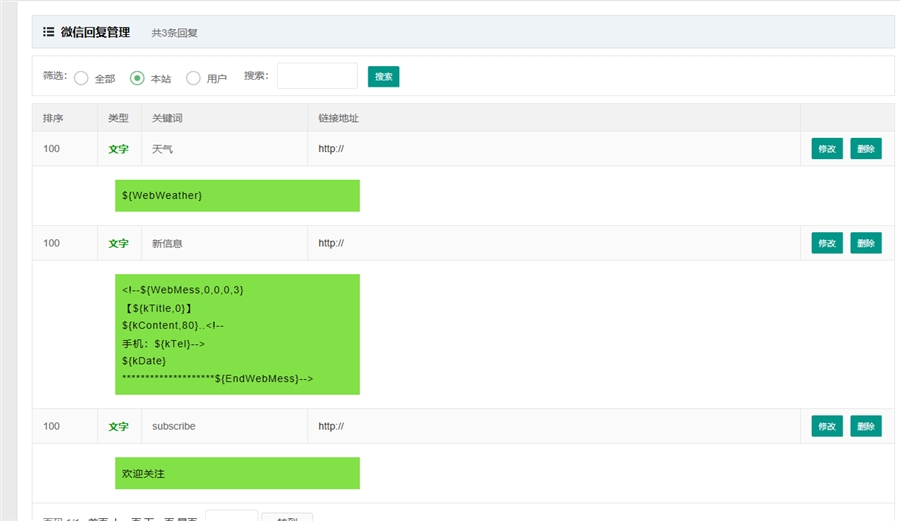Click the green WebMess template block
Image resolution: width=900 pixels, height=521 pixels.
237,334
